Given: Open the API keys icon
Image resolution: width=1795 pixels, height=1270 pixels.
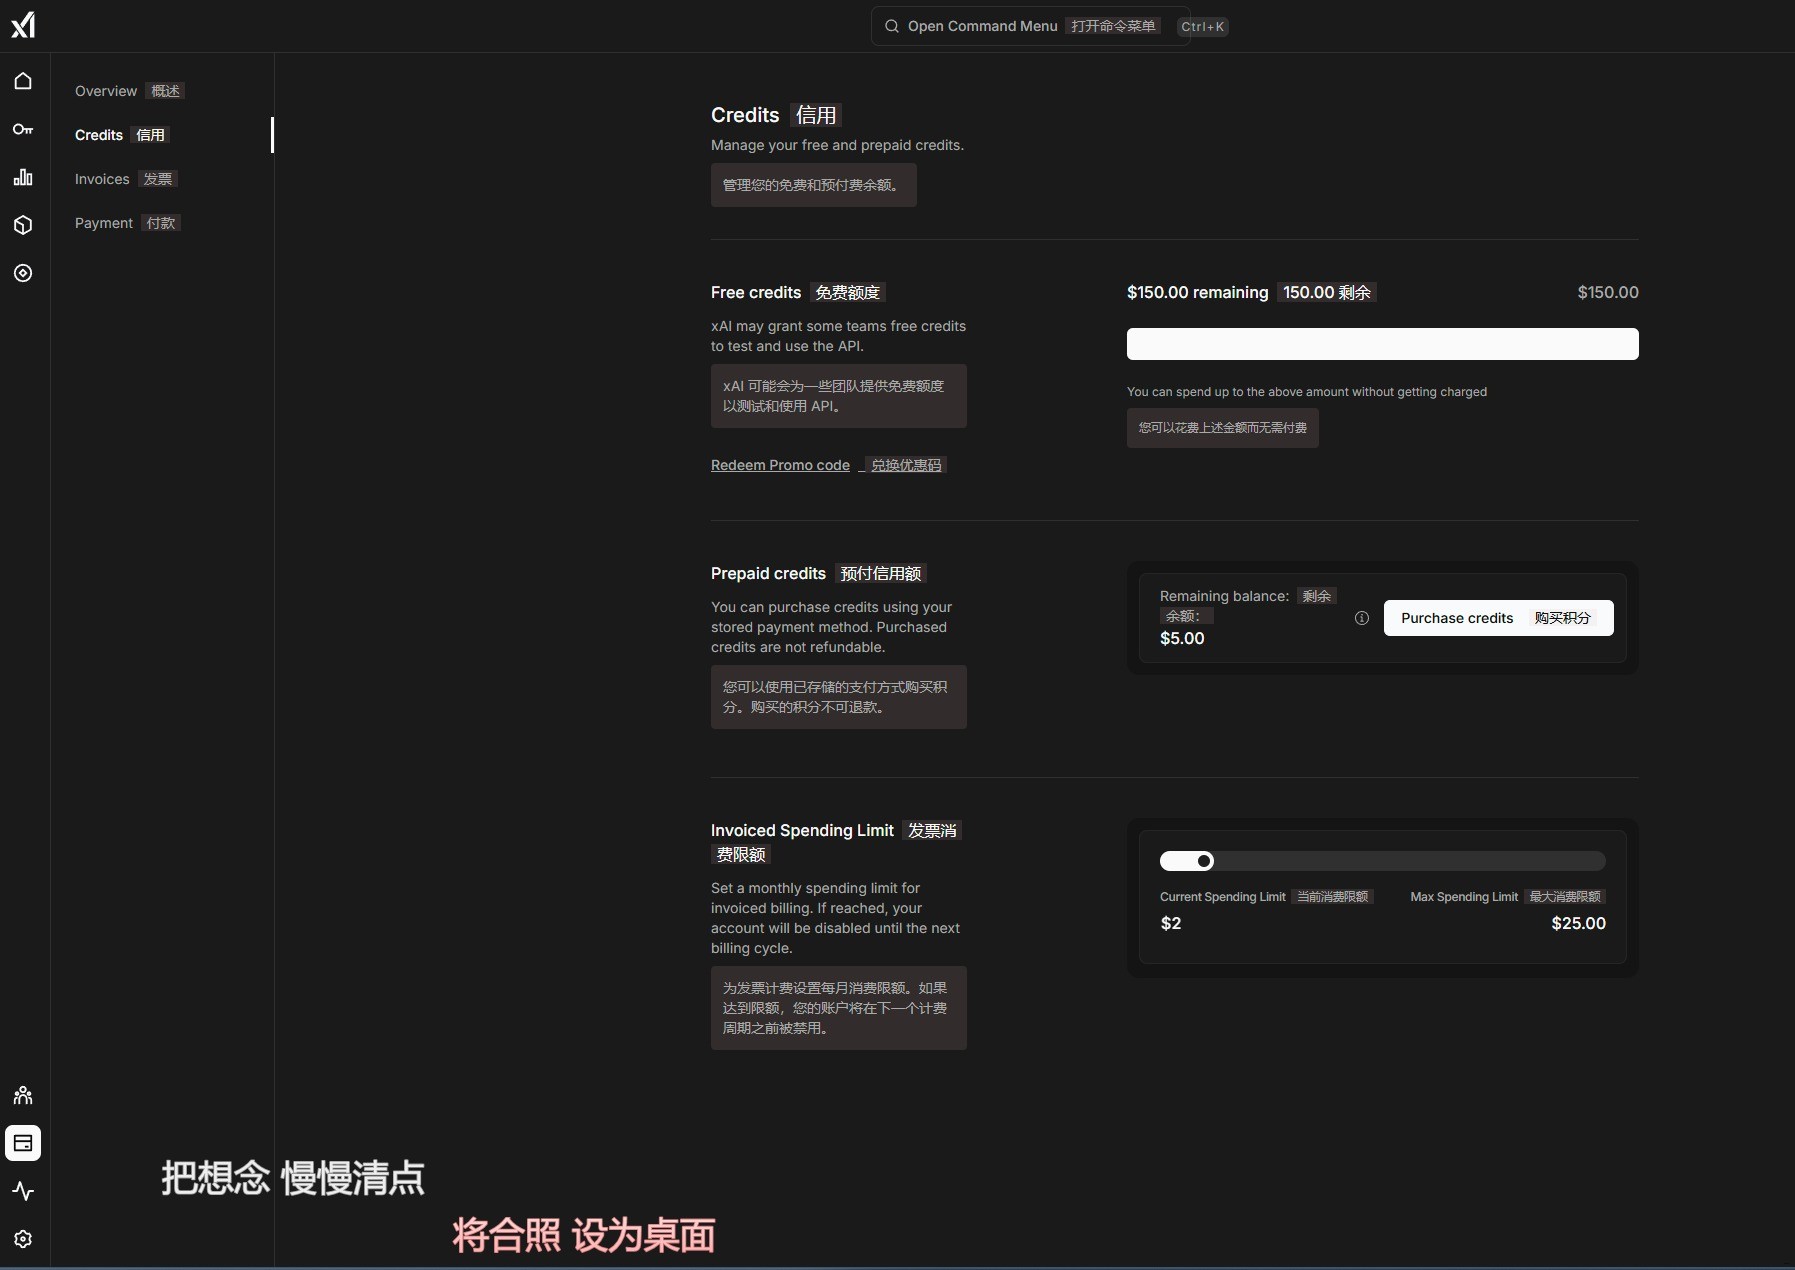Looking at the screenshot, I should coord(23,129).
